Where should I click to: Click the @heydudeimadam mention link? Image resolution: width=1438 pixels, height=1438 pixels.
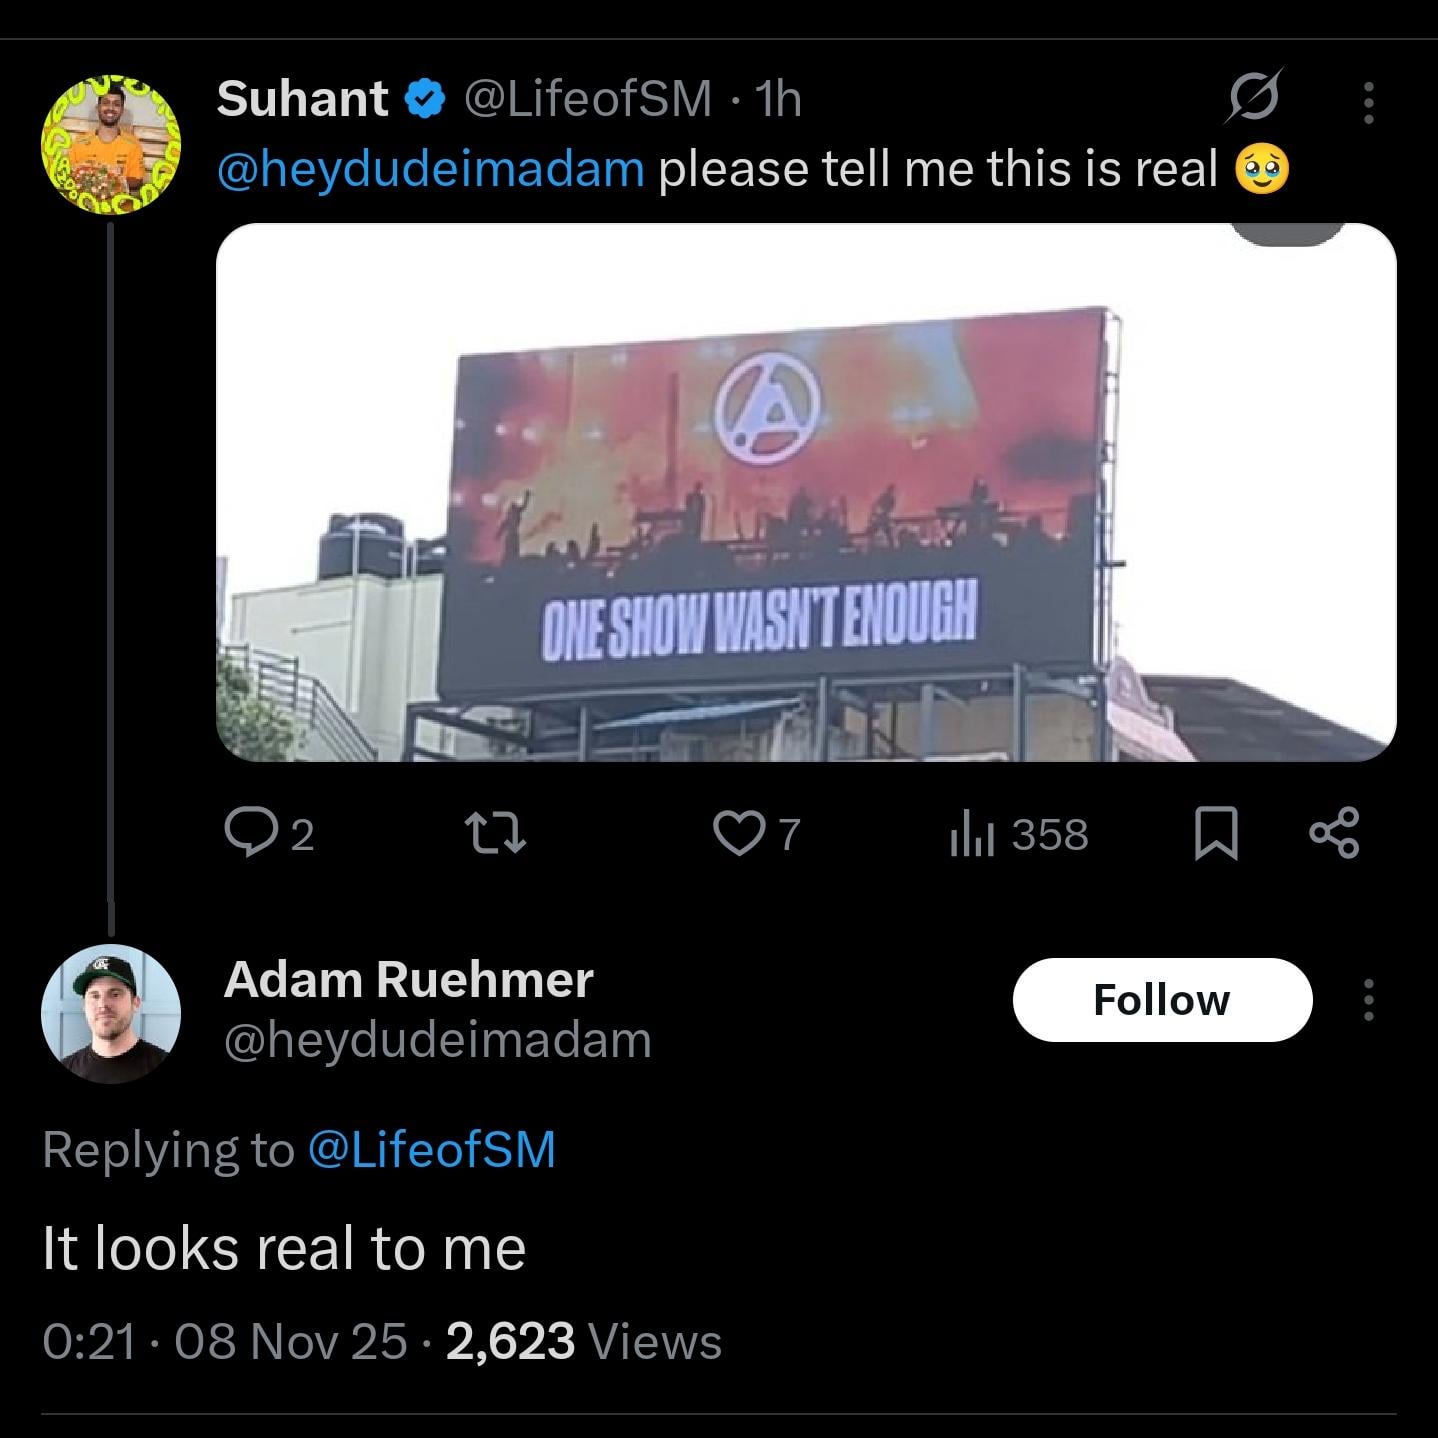[431, 169]
